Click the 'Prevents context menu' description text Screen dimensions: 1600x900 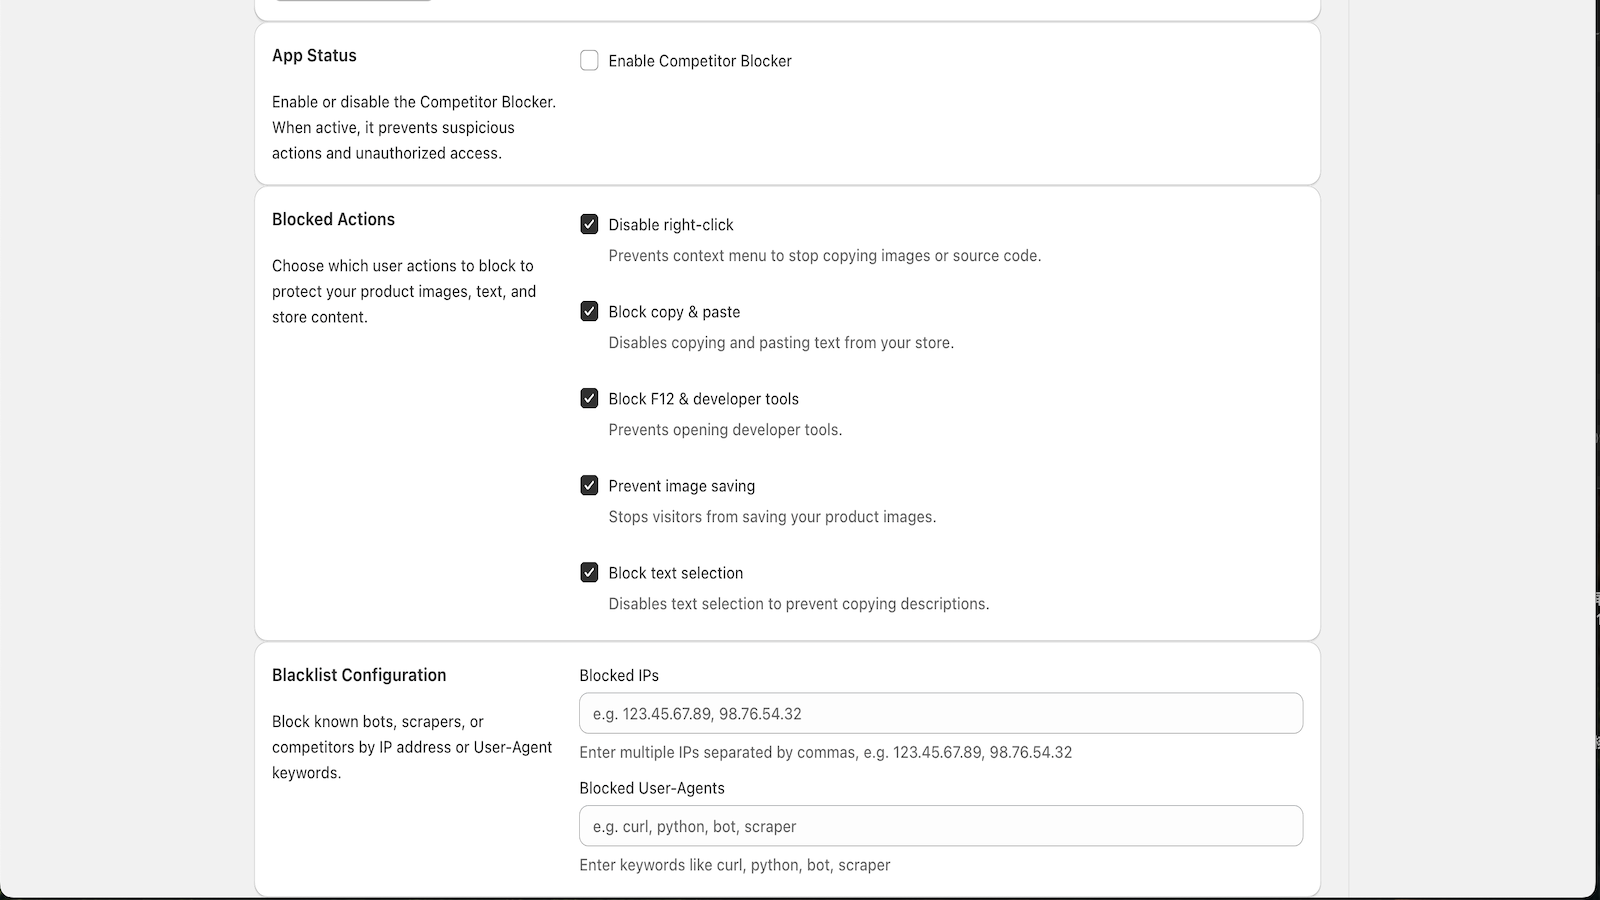tap(825, 255)
